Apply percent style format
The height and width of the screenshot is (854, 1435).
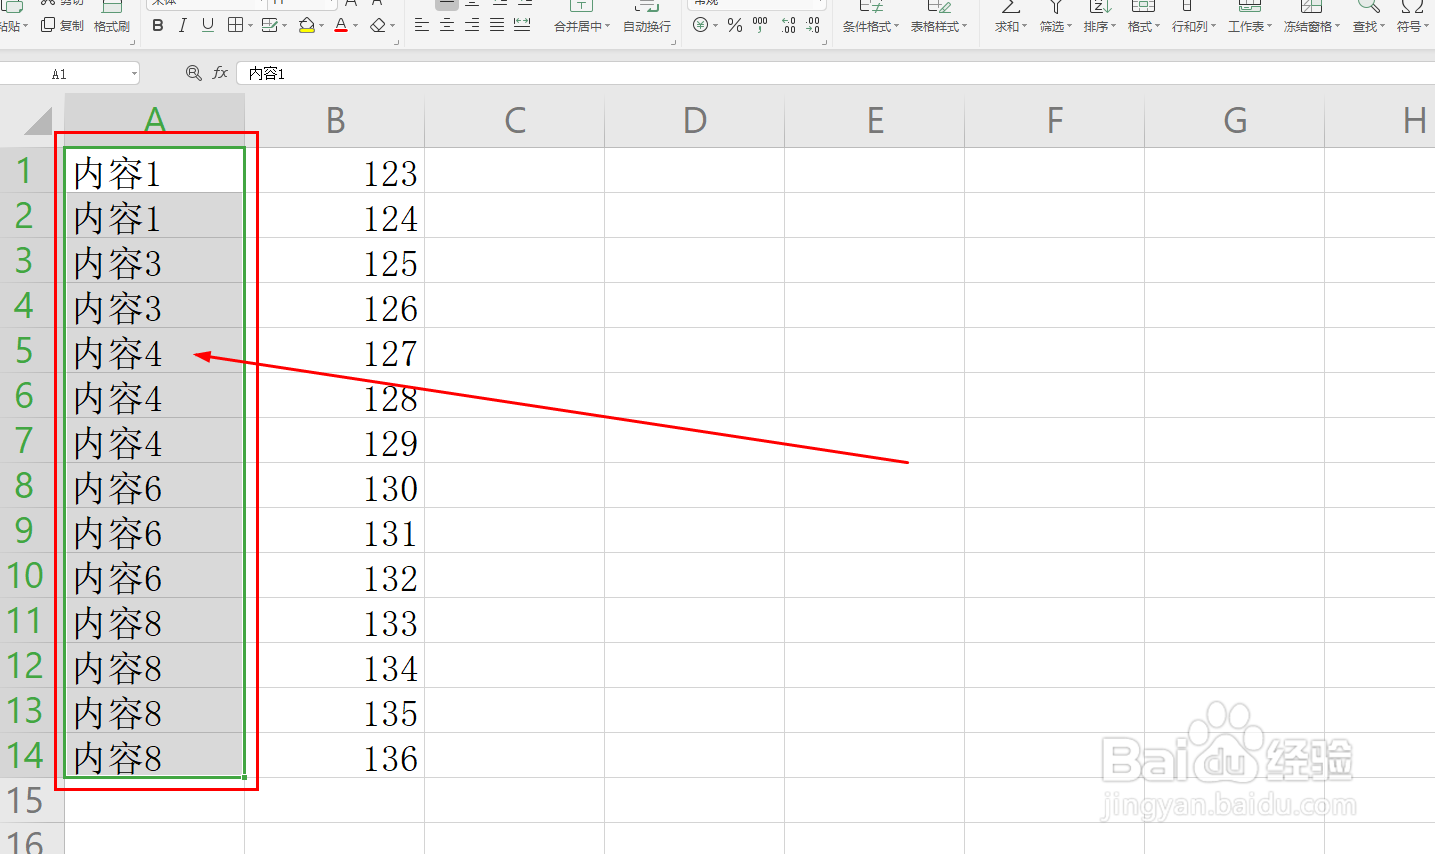click(x=735, y=26)
